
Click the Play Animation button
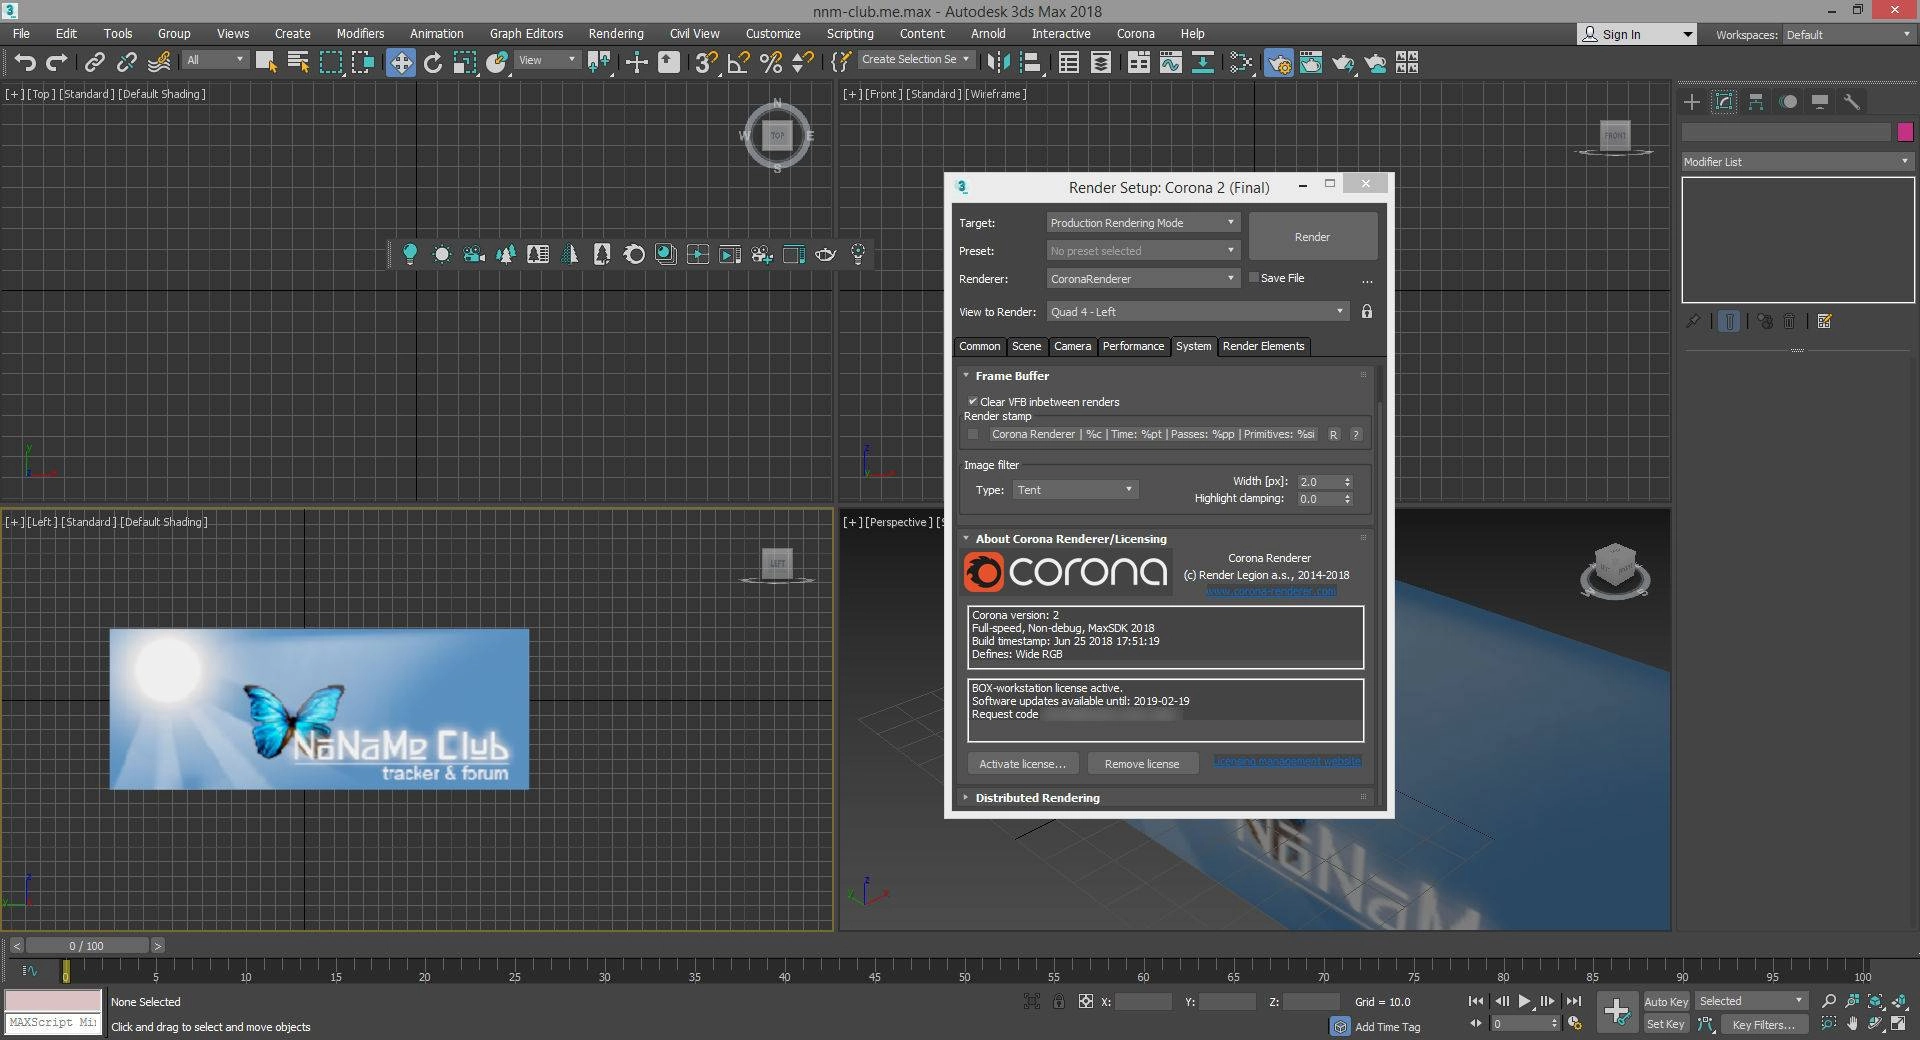click(x=1524, y=1001)
